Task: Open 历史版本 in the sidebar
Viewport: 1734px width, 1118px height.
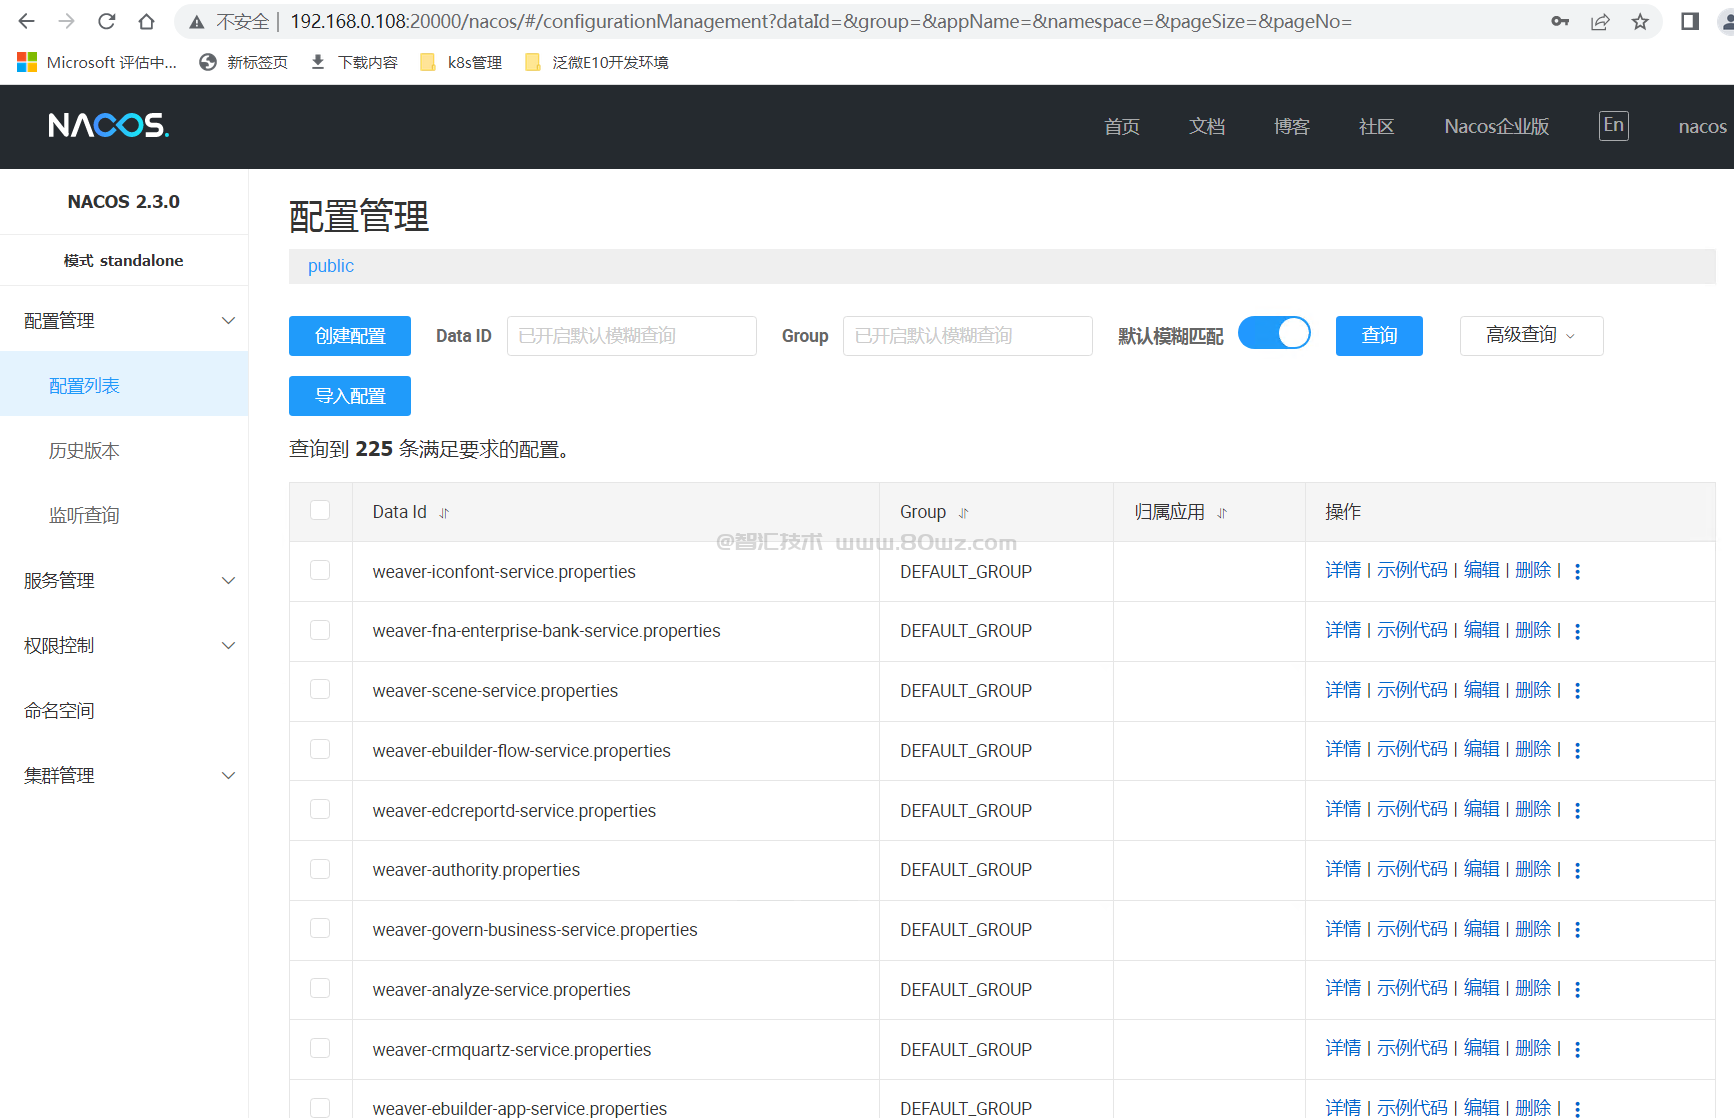Action: click(84, 450)
